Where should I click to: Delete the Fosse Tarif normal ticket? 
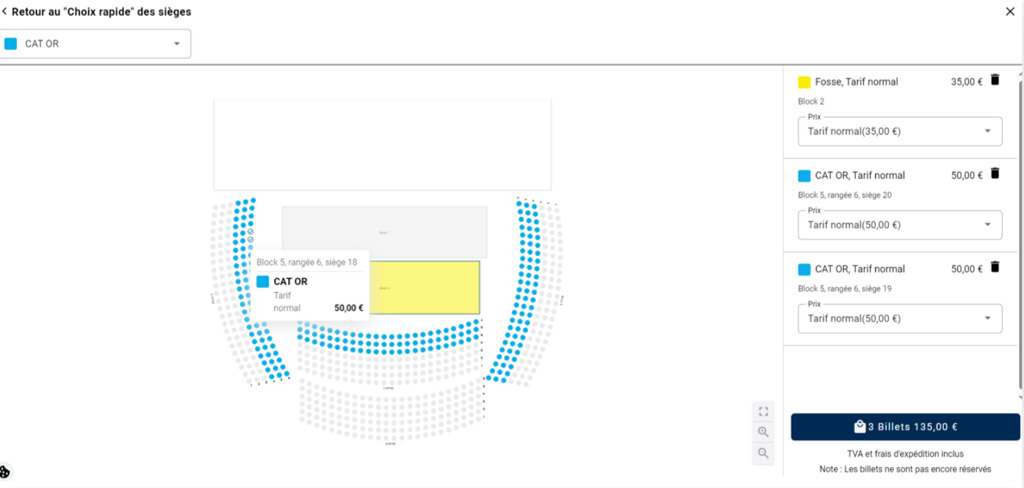tap(995, 80)
